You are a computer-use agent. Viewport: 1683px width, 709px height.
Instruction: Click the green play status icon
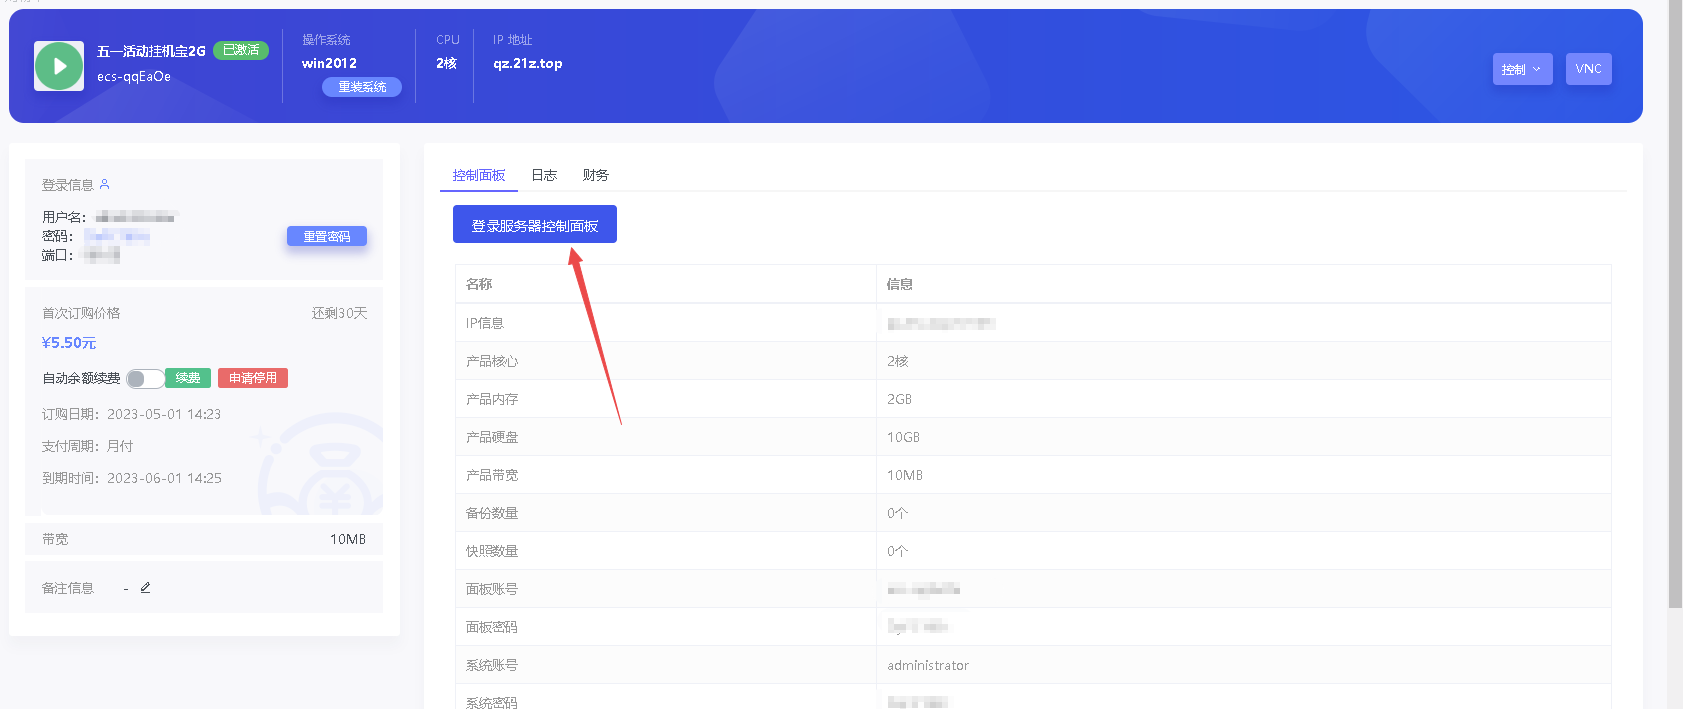click(x=59, y=66)
